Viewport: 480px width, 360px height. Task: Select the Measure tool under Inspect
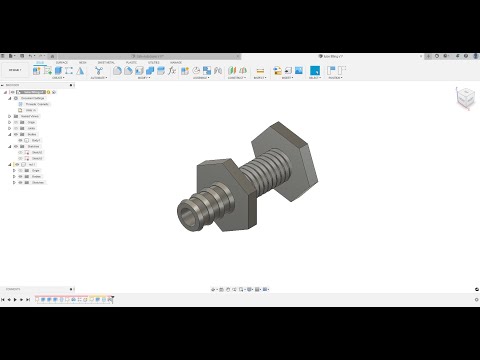point(260,71)
